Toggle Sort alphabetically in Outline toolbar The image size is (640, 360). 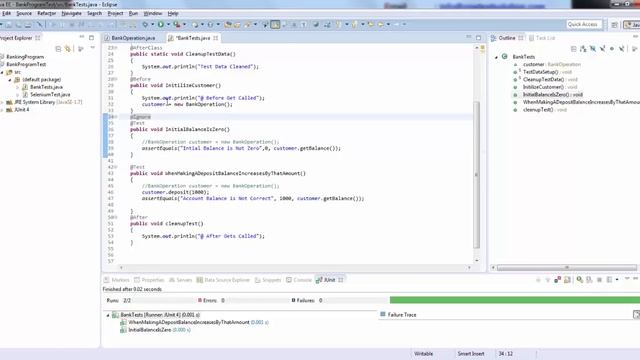583,49
